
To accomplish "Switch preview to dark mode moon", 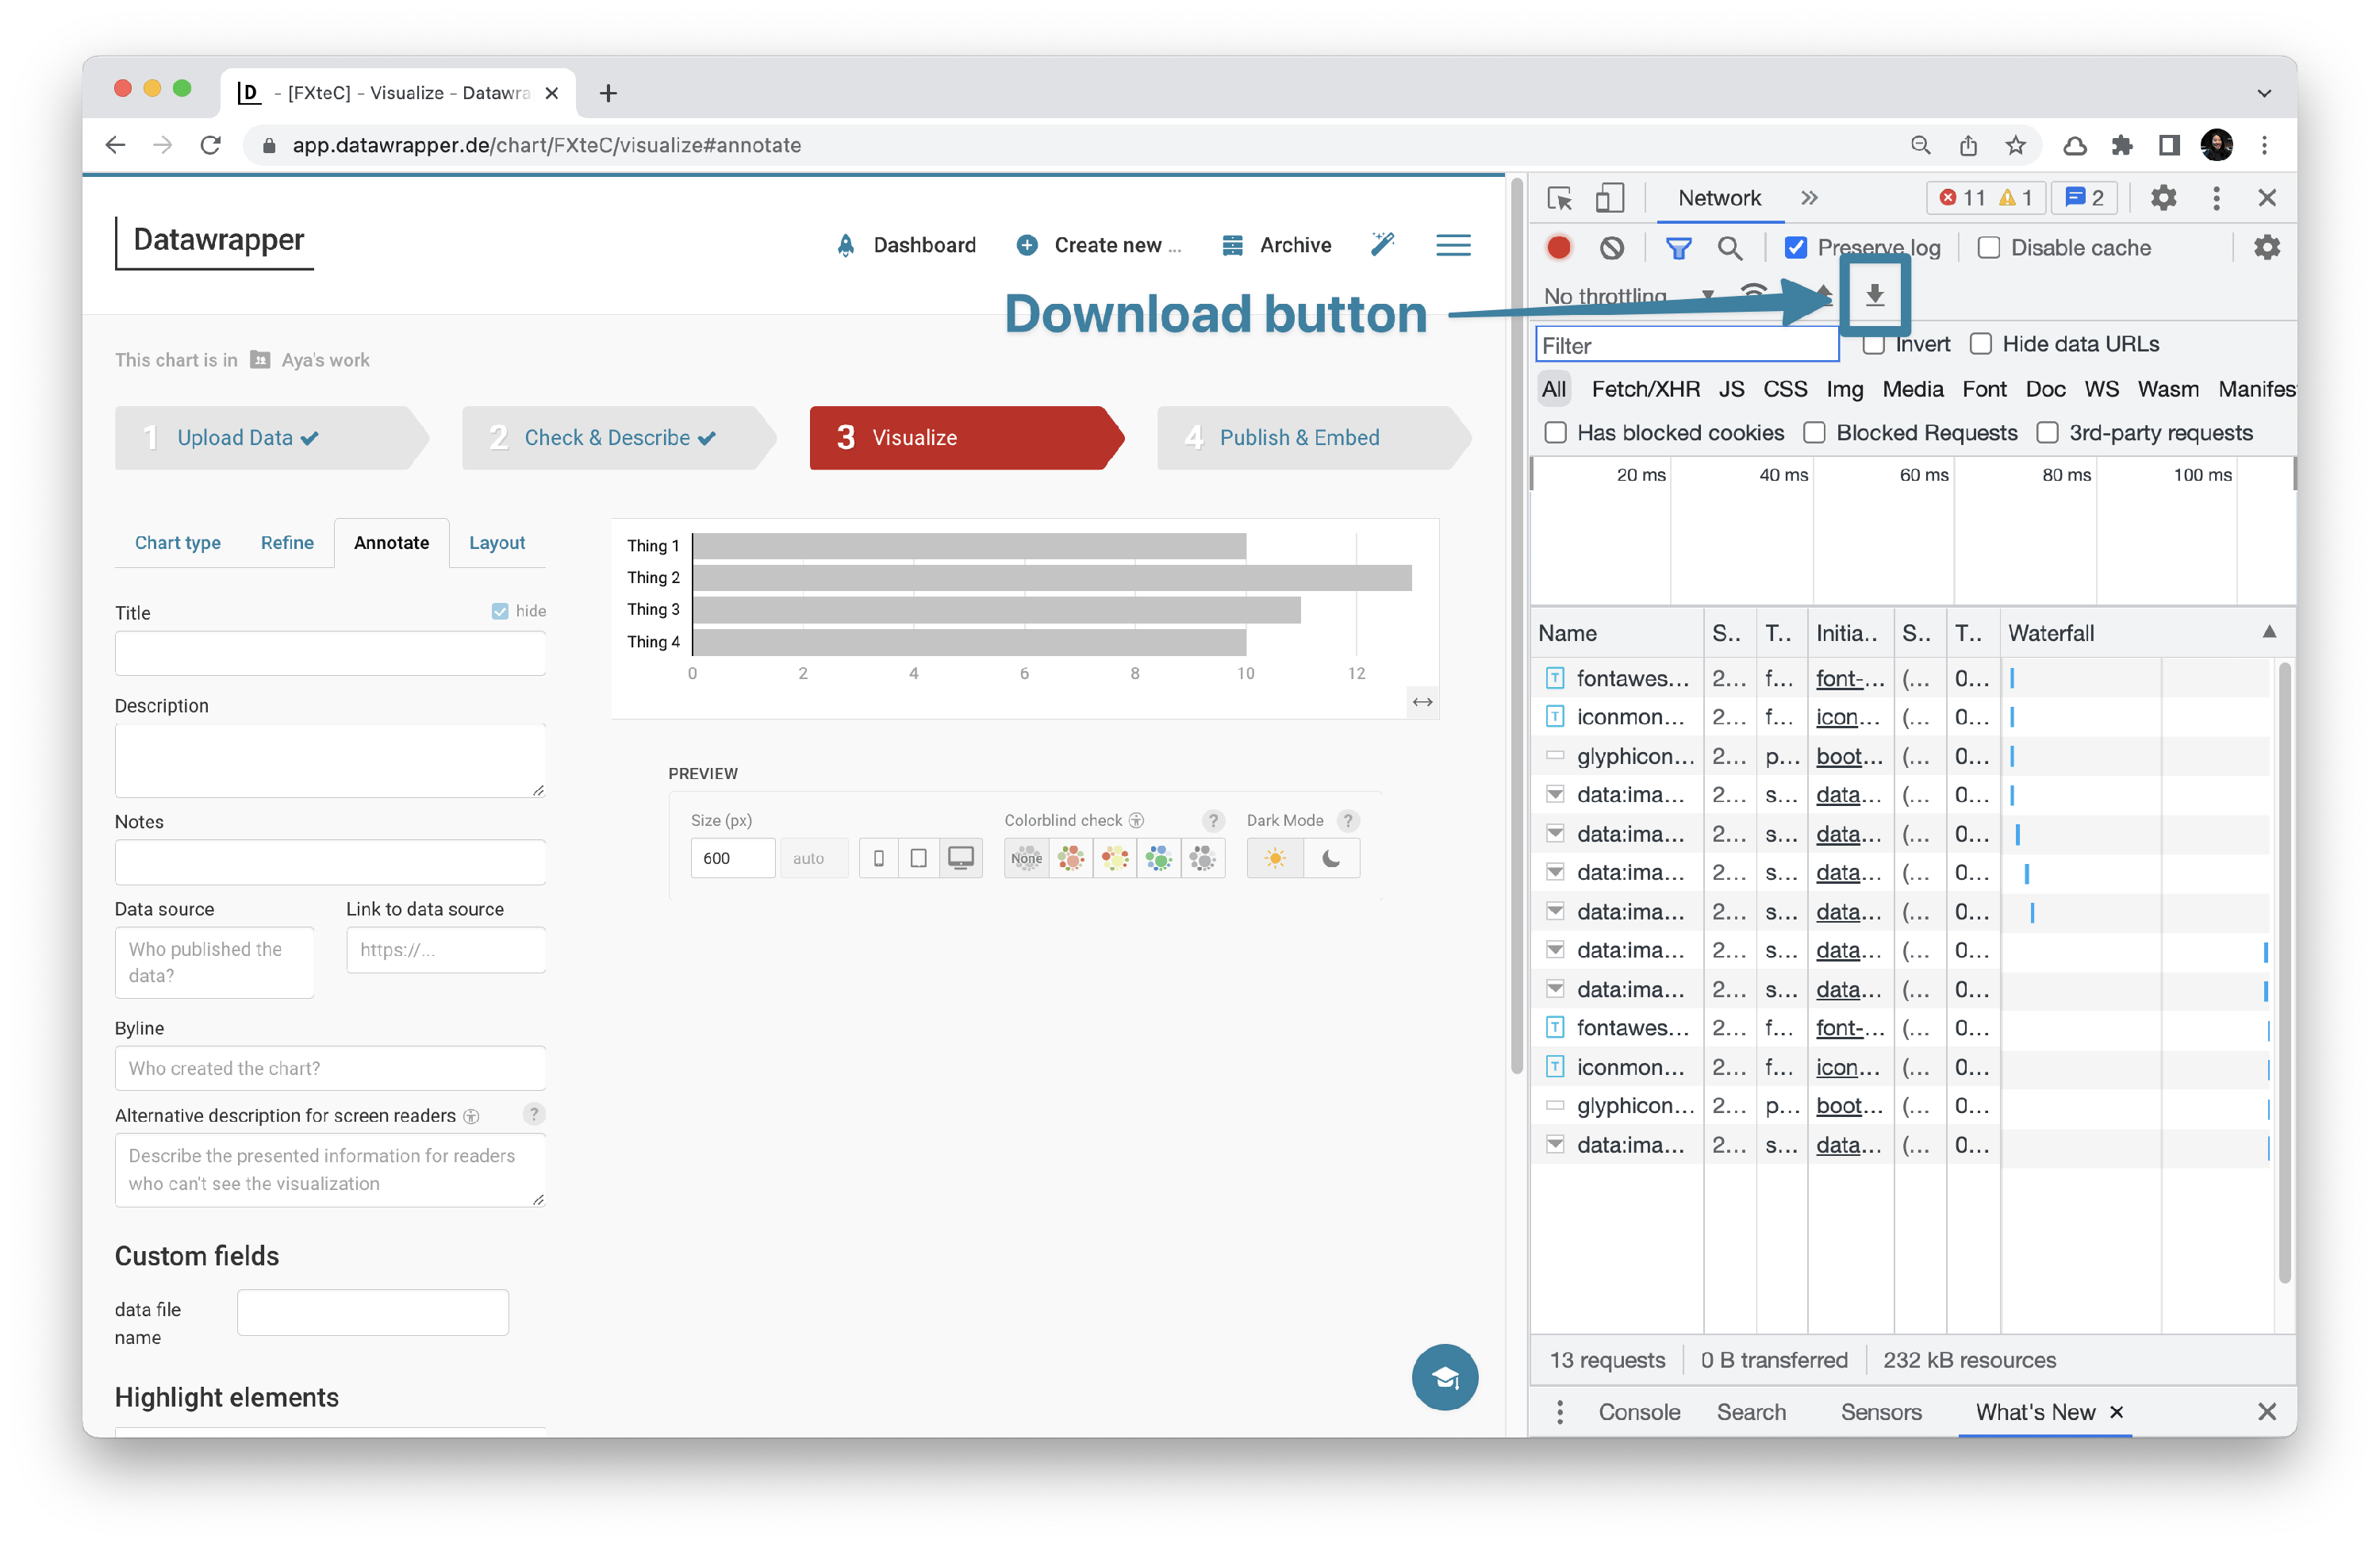I will tap(1331, 858).
